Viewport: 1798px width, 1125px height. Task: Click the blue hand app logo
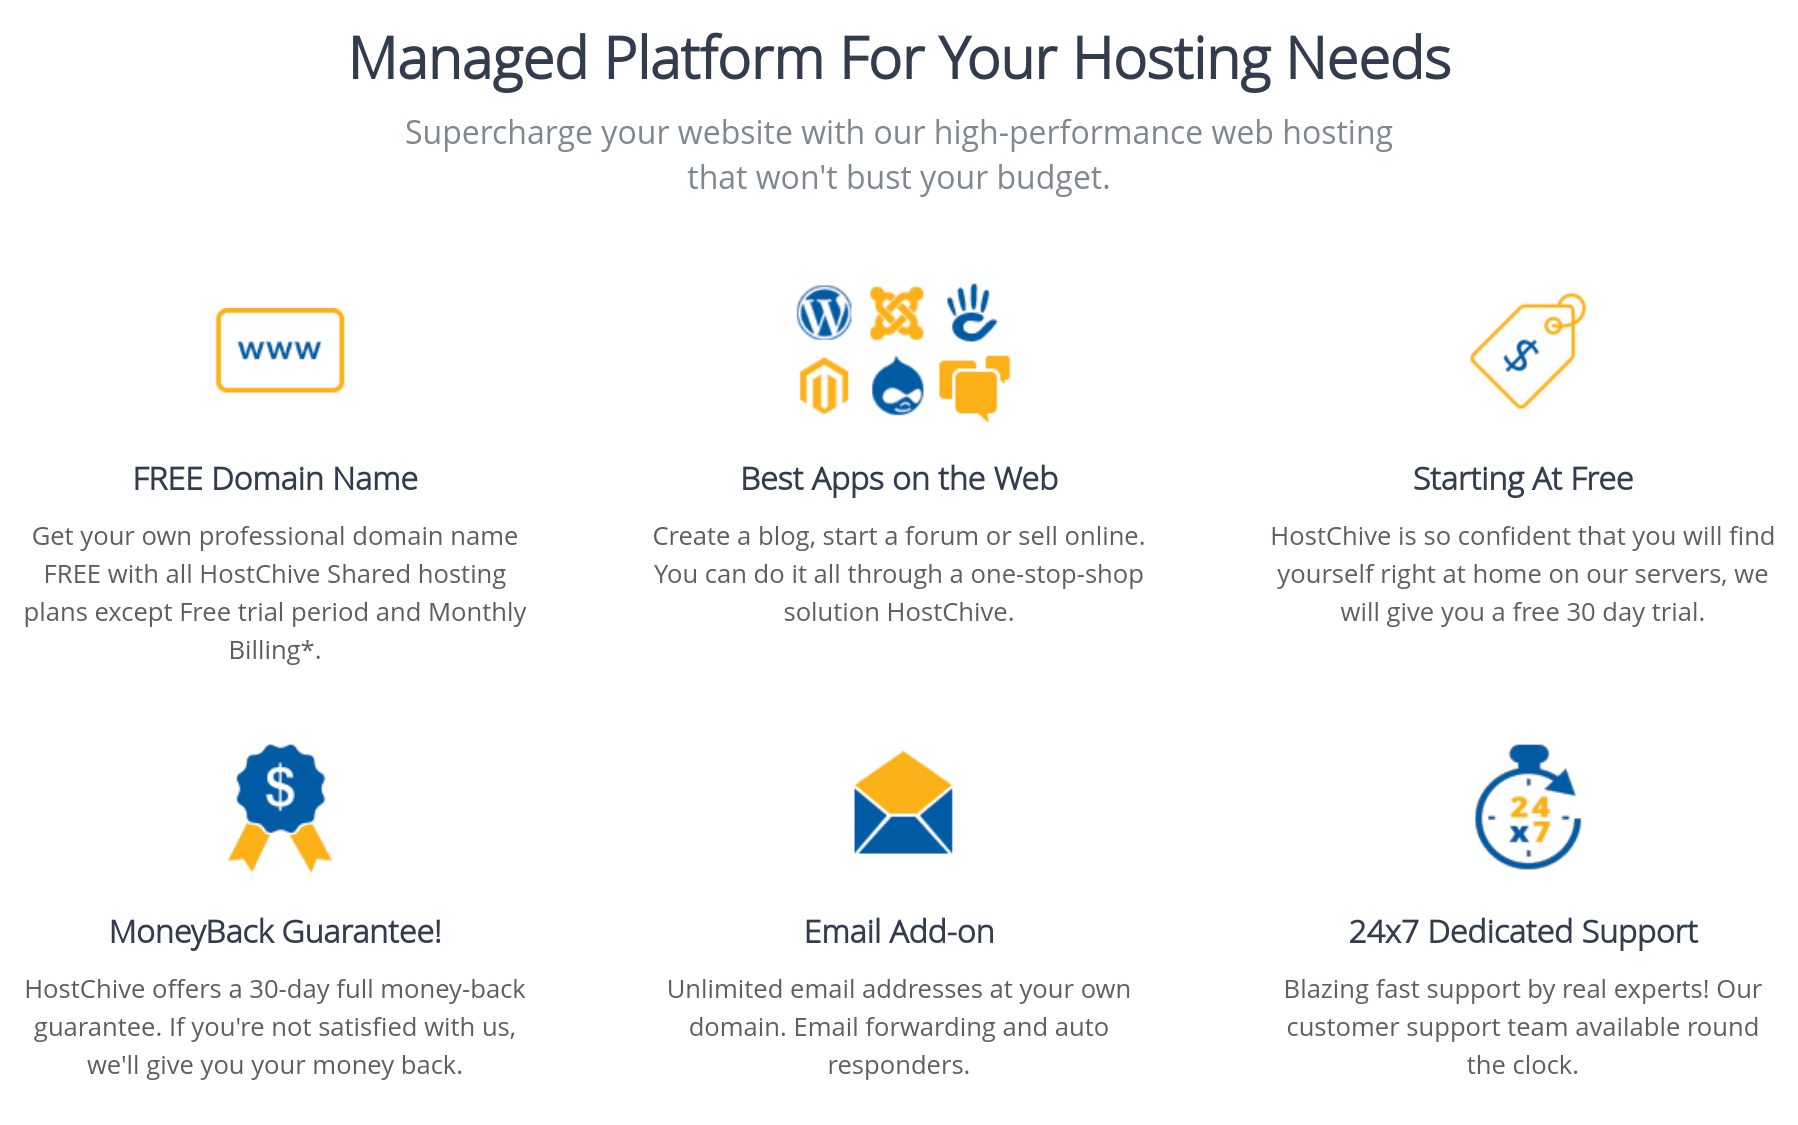pyautogui.click(x=971, y=312)
